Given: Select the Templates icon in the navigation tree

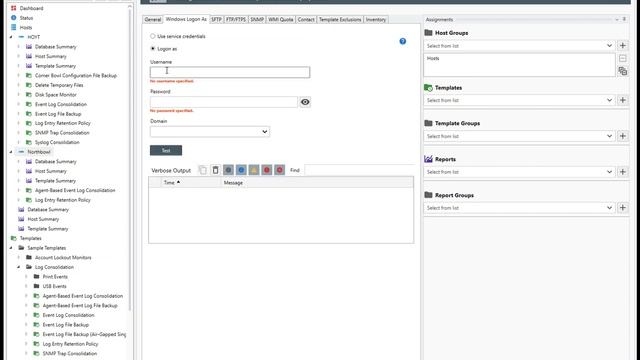Looking at the screenshot, I should click(x=13, y=238).
